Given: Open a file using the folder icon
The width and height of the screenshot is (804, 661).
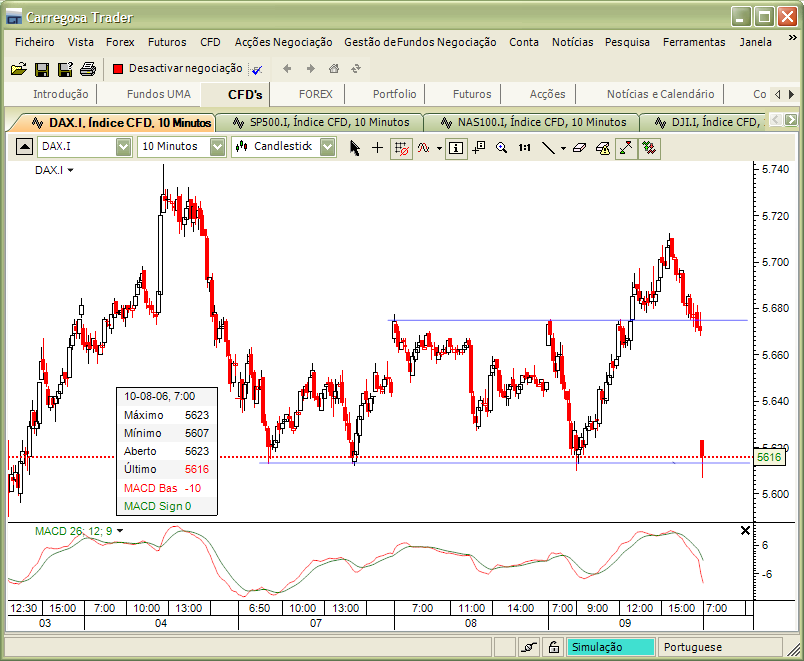Looking at the screenshot, I should [x=19, y=68].
